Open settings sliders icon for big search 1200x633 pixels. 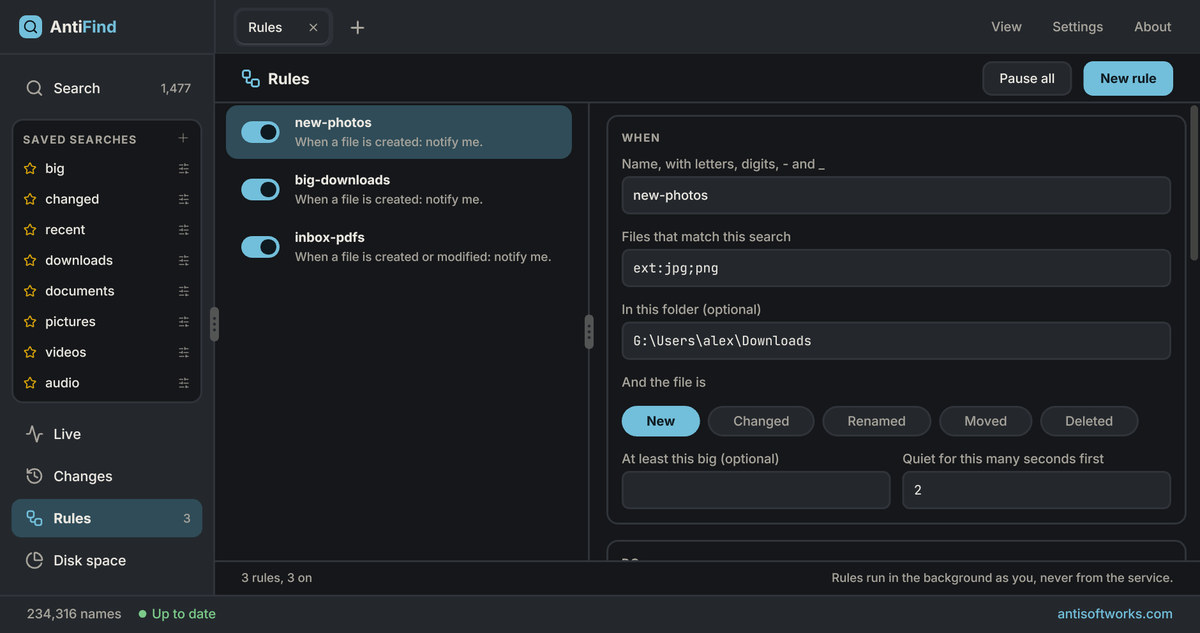pyautogui.click(x=184, y=169)
